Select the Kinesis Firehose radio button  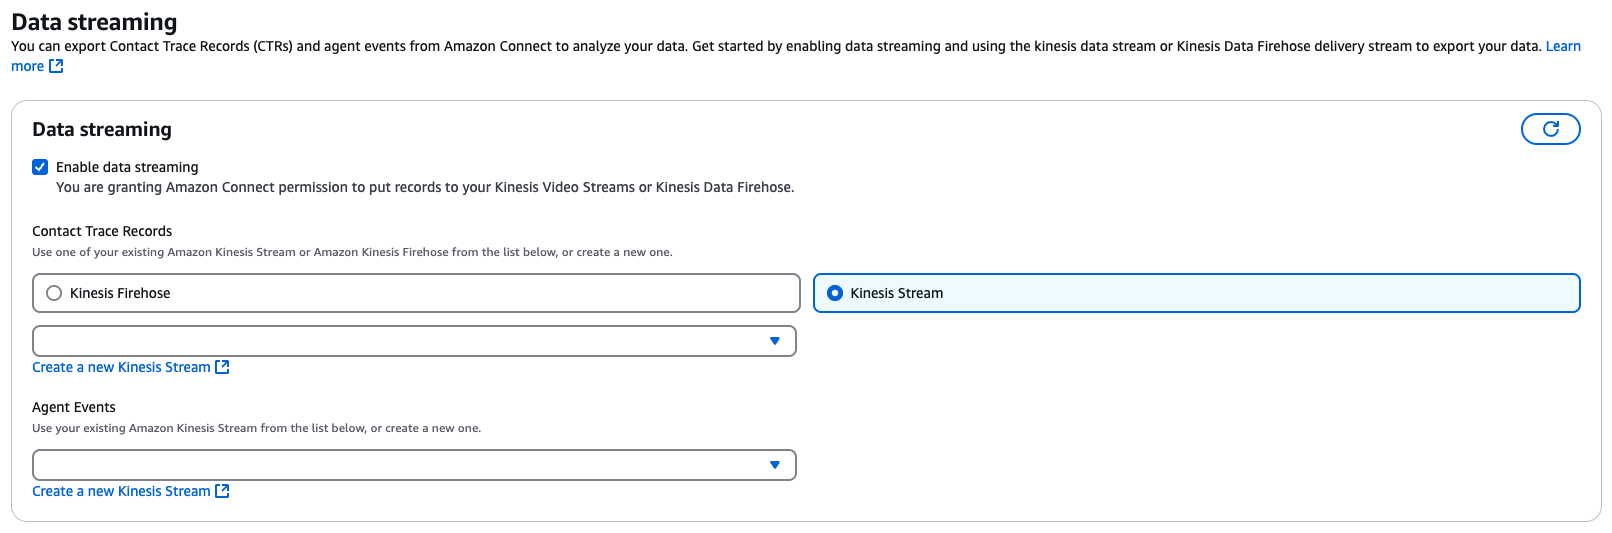54,293
